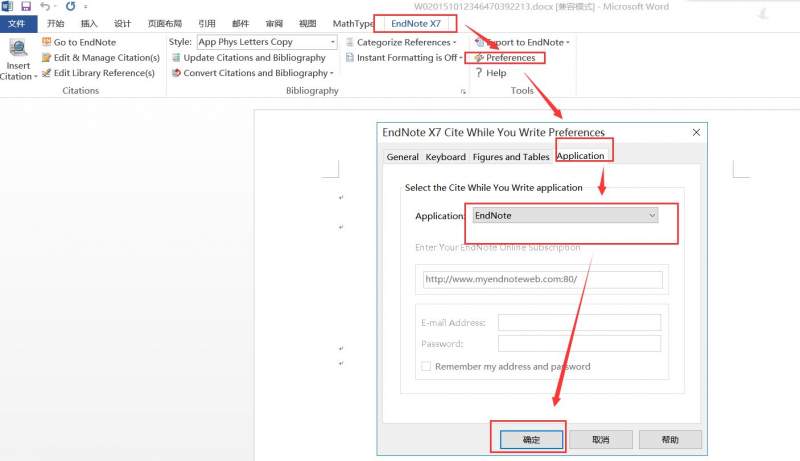Select the Keyboard tab in preferences dialog
Image resolution: width=800 pixels, height=461 pixels.
pos(445,157)
